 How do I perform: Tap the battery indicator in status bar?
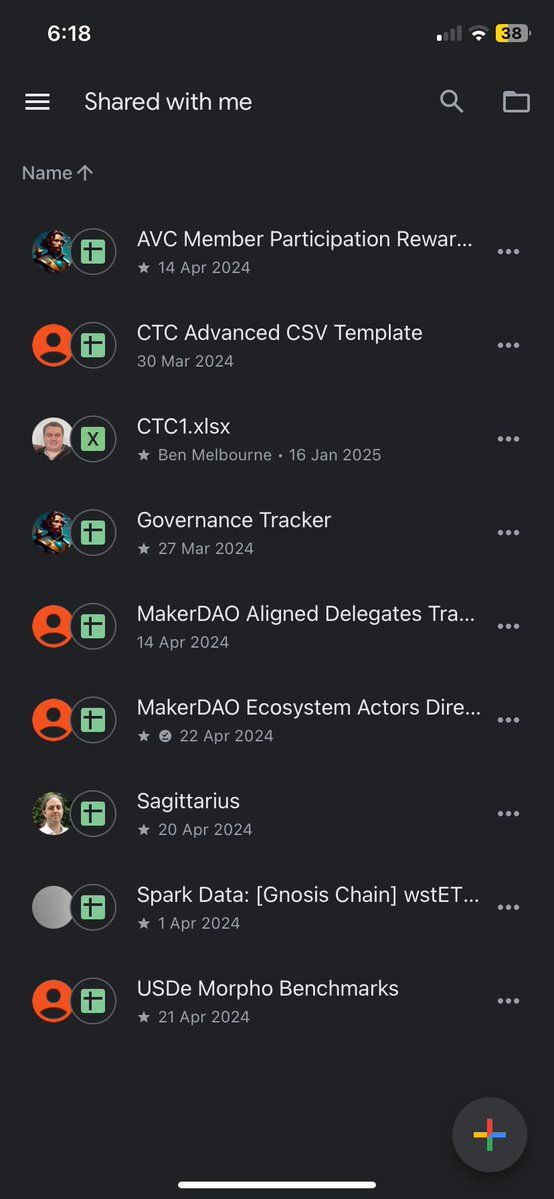pos(513,34)
